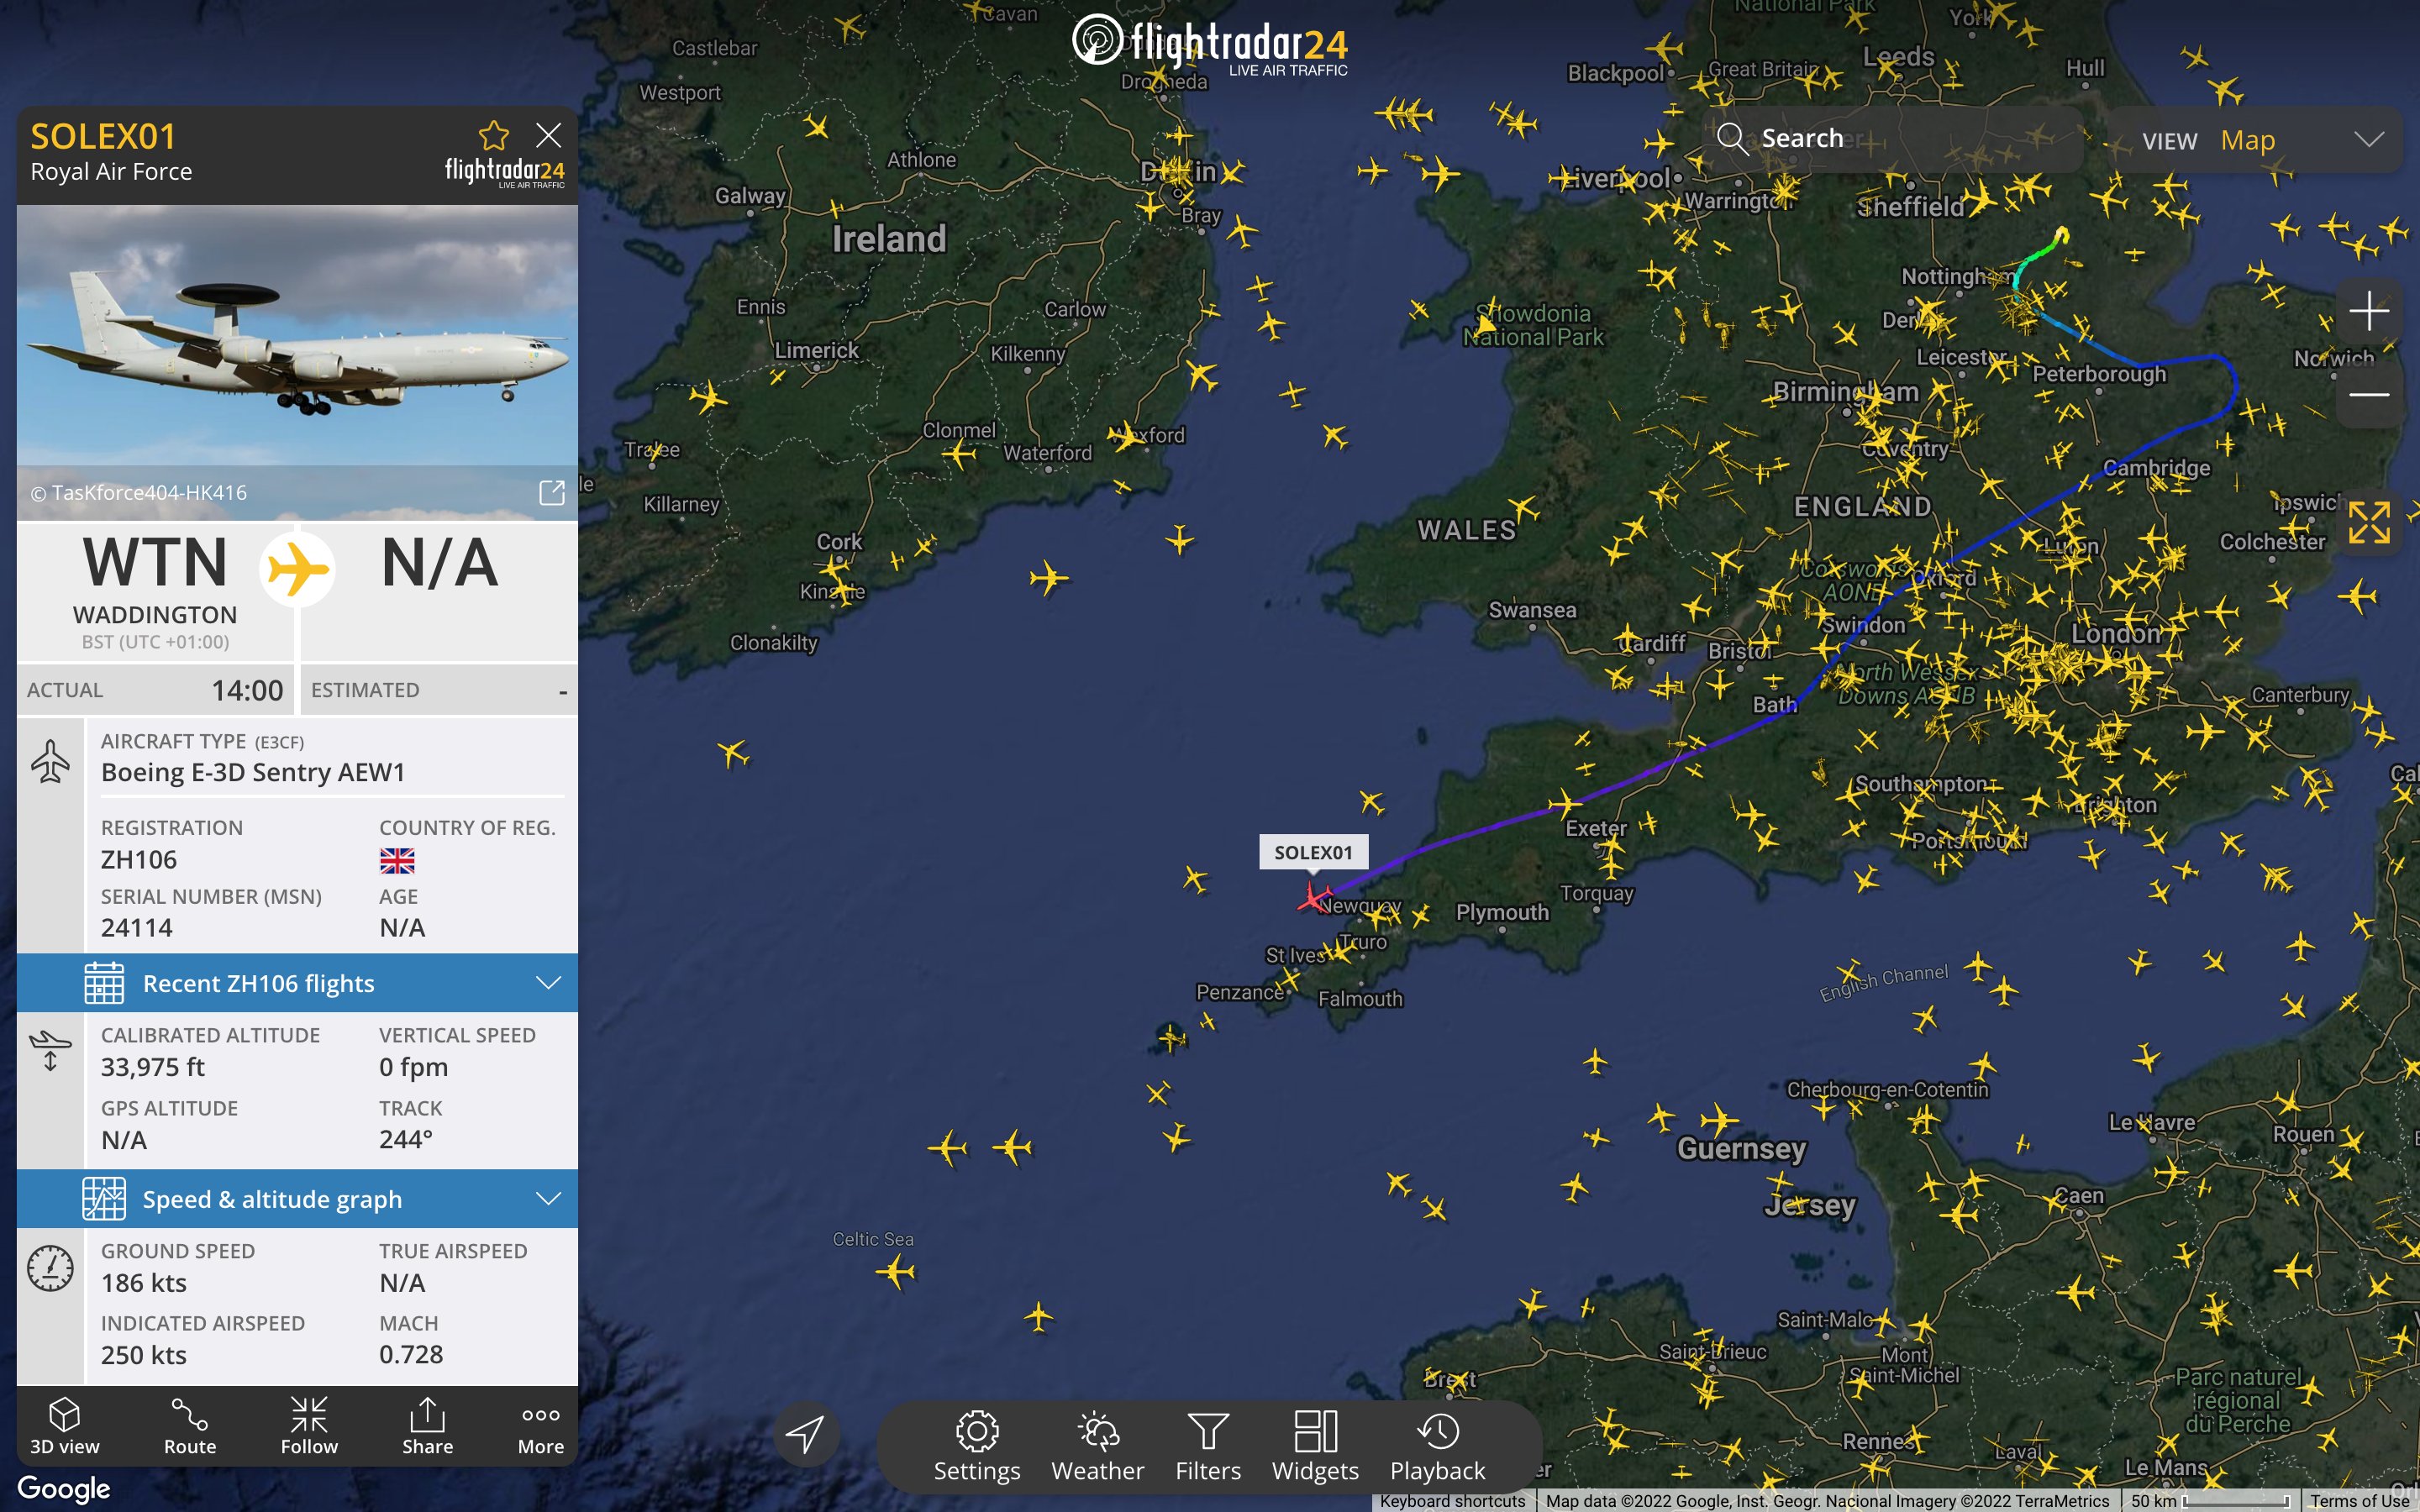Show the Route for this flight
The height and width of the screenshot is (1512, 2420).
click(x=190, y=1426)
